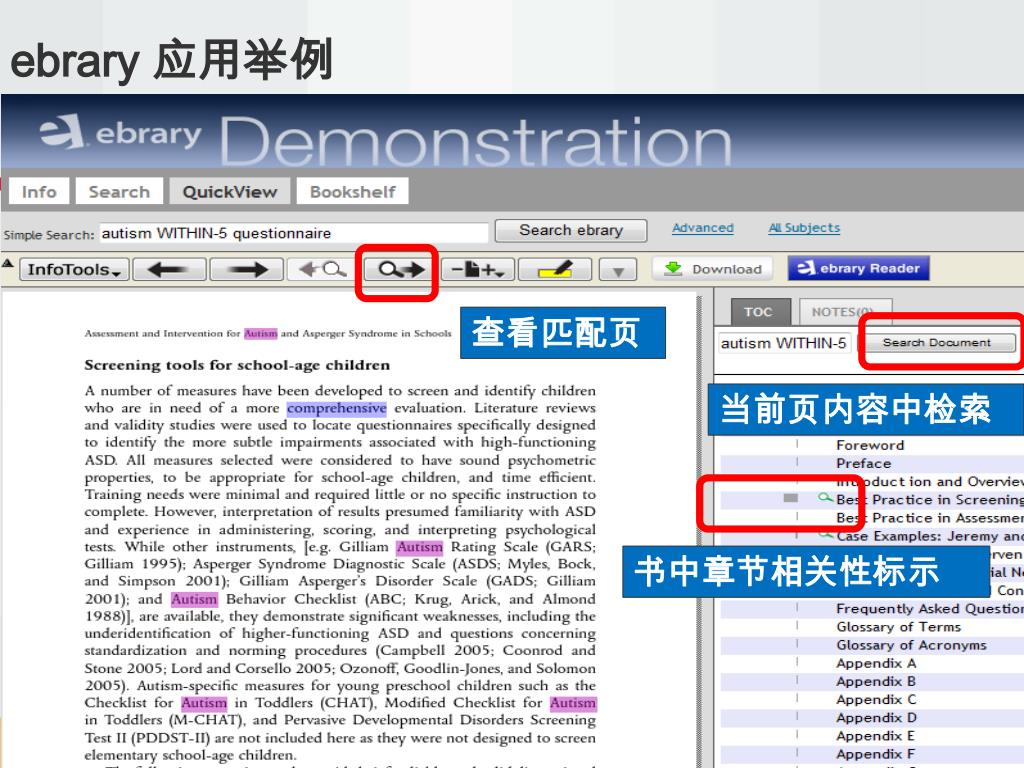Click in the Simple Search field
This screenshot has width=1024, height=768.
click(x=293, y=232)
